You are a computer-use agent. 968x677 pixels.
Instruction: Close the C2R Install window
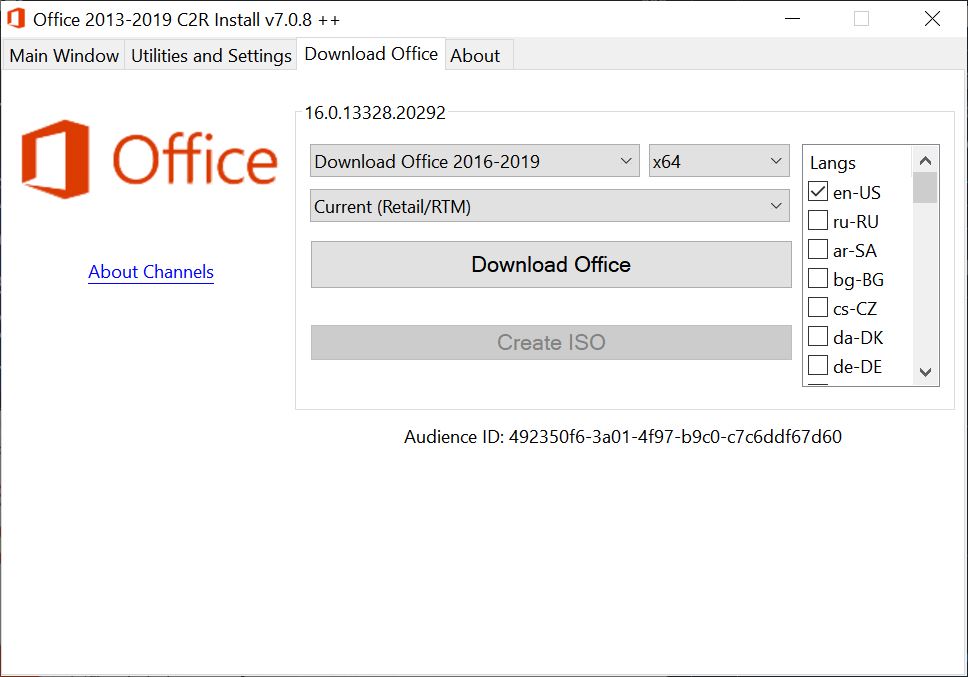pos(932,19)
